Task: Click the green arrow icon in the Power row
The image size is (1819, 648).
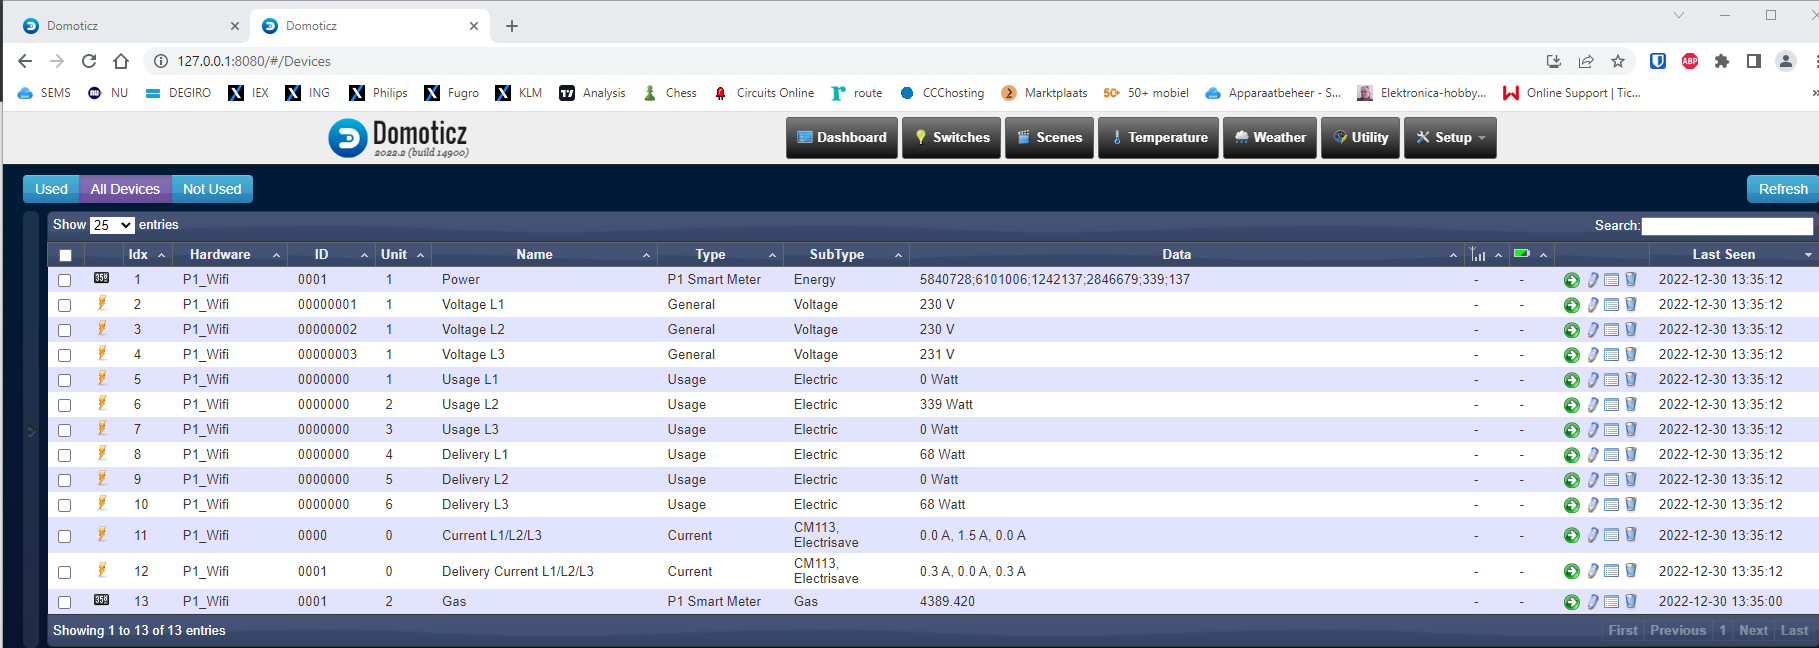Action: (x=1572, y=280)
